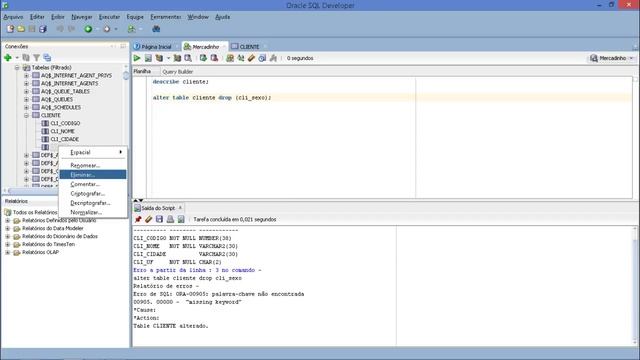This screenshot has height=360, width=640.
Task: Clear worksheet with eraser icon in editor toolbar
Action: [251, 58]
